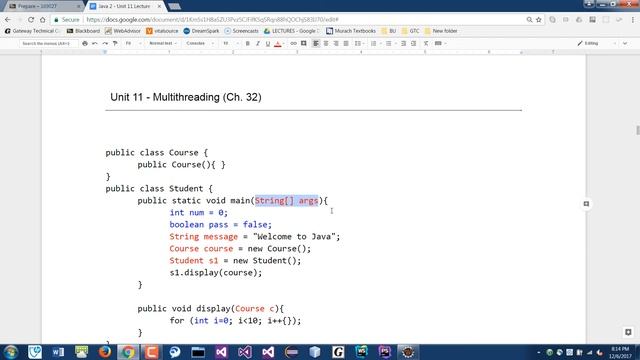Click the Redo arrow icon

tap(105, 43)
